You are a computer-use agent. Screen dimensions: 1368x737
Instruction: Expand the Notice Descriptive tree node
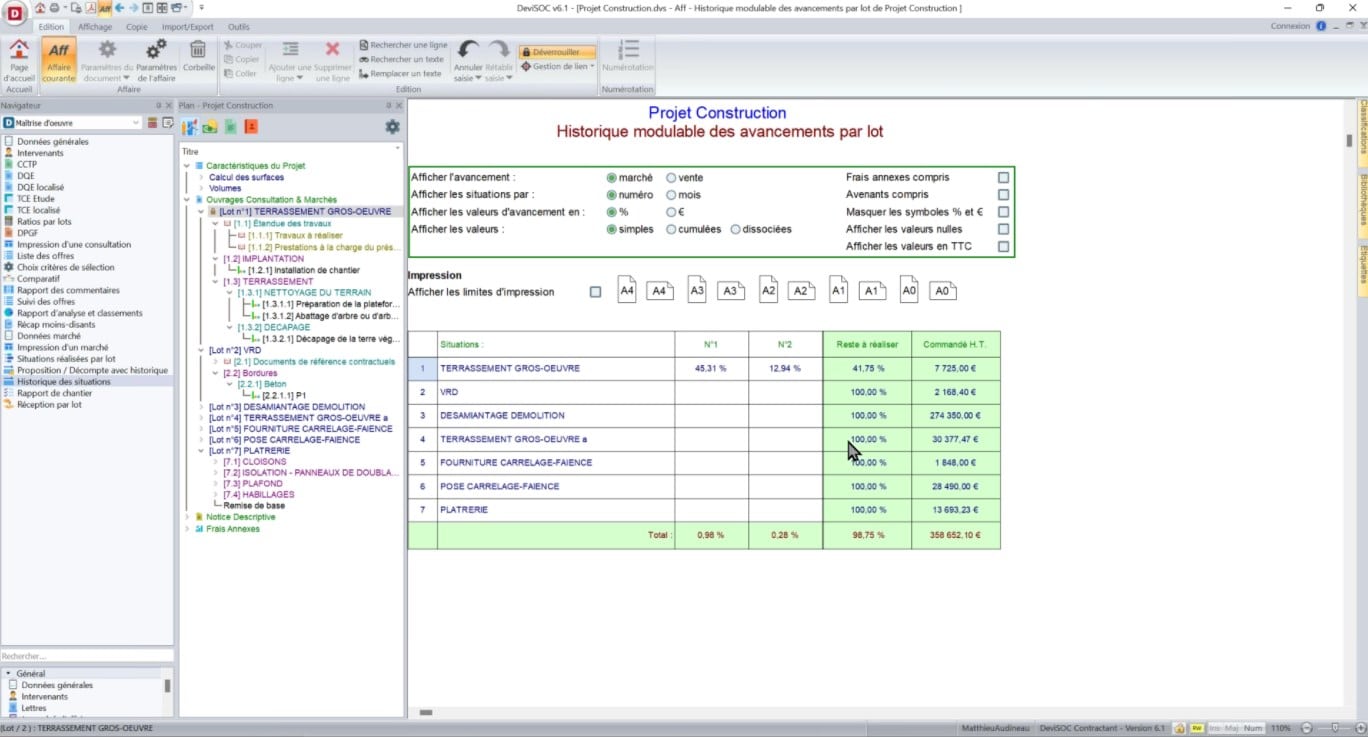[x=187, y=517]
